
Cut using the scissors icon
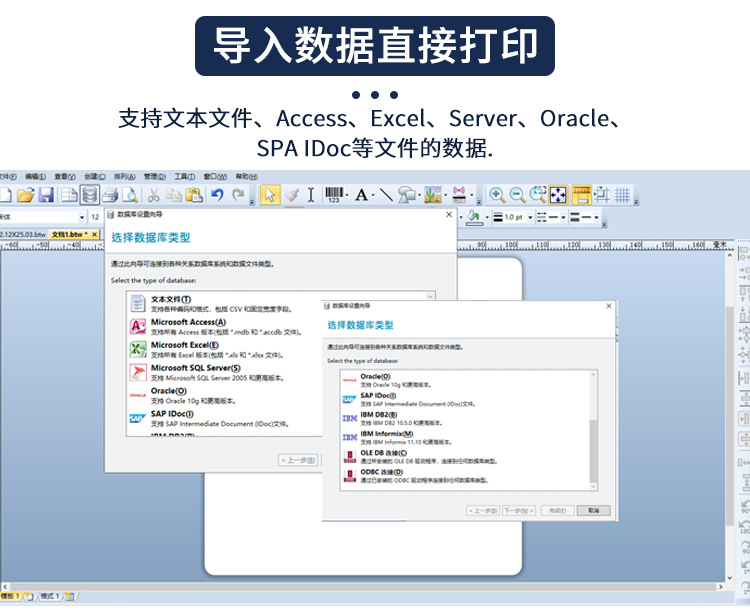[154, 195]
